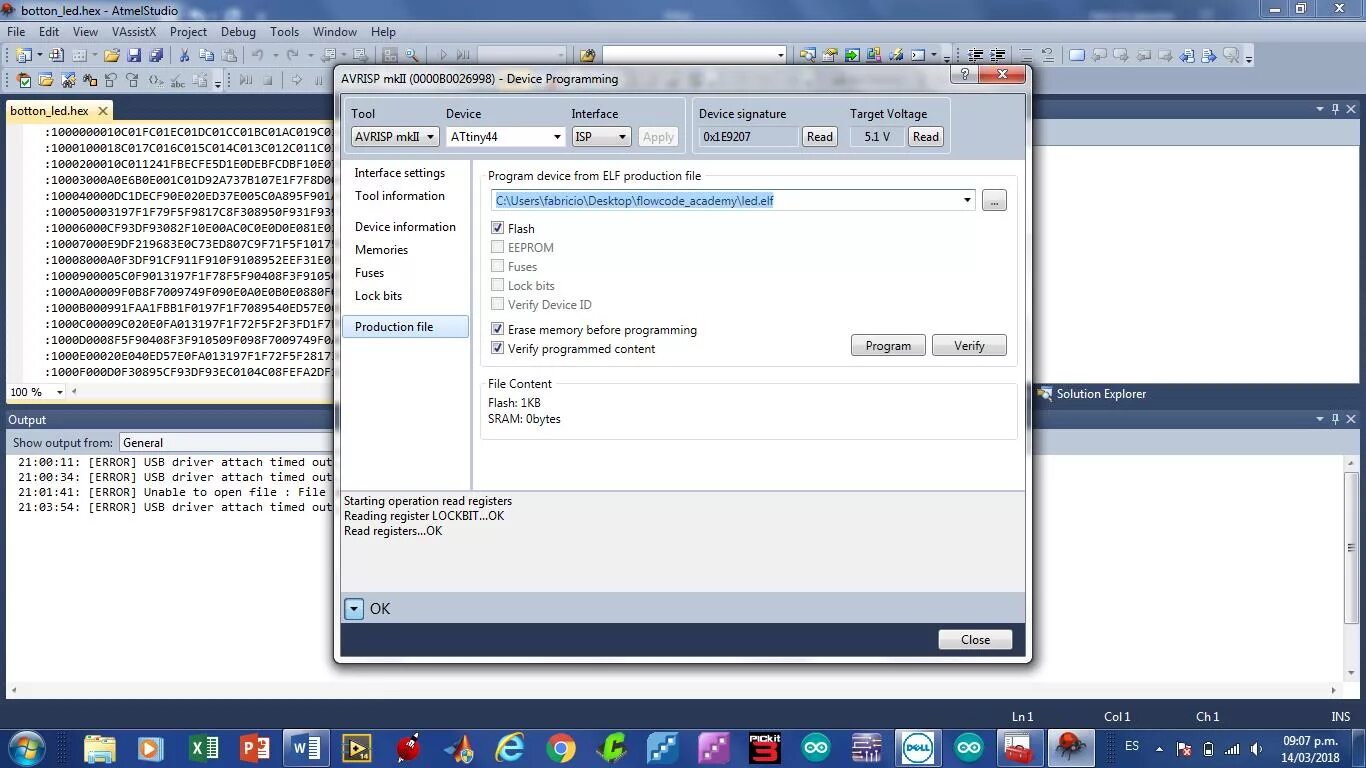The width and height of the screenshot is (1366, 768).
Task: Open the Tools menu
Action: pyautogui.click(x=284, y=31)
